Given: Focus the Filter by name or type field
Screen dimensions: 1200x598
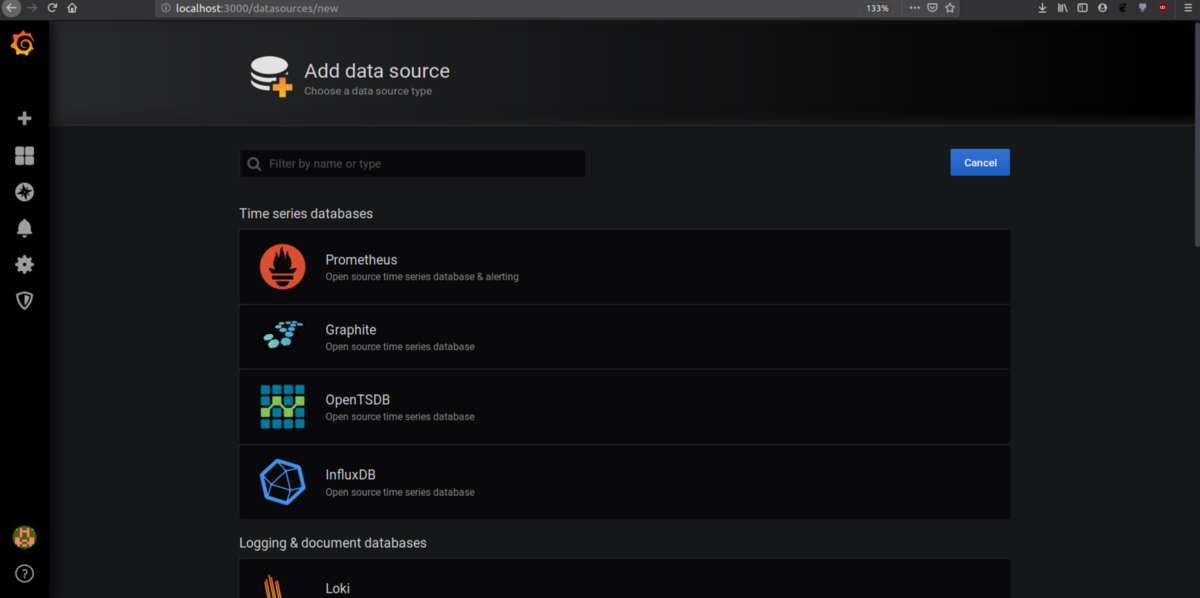Looking at the screenshot, I should pos(412,163).
